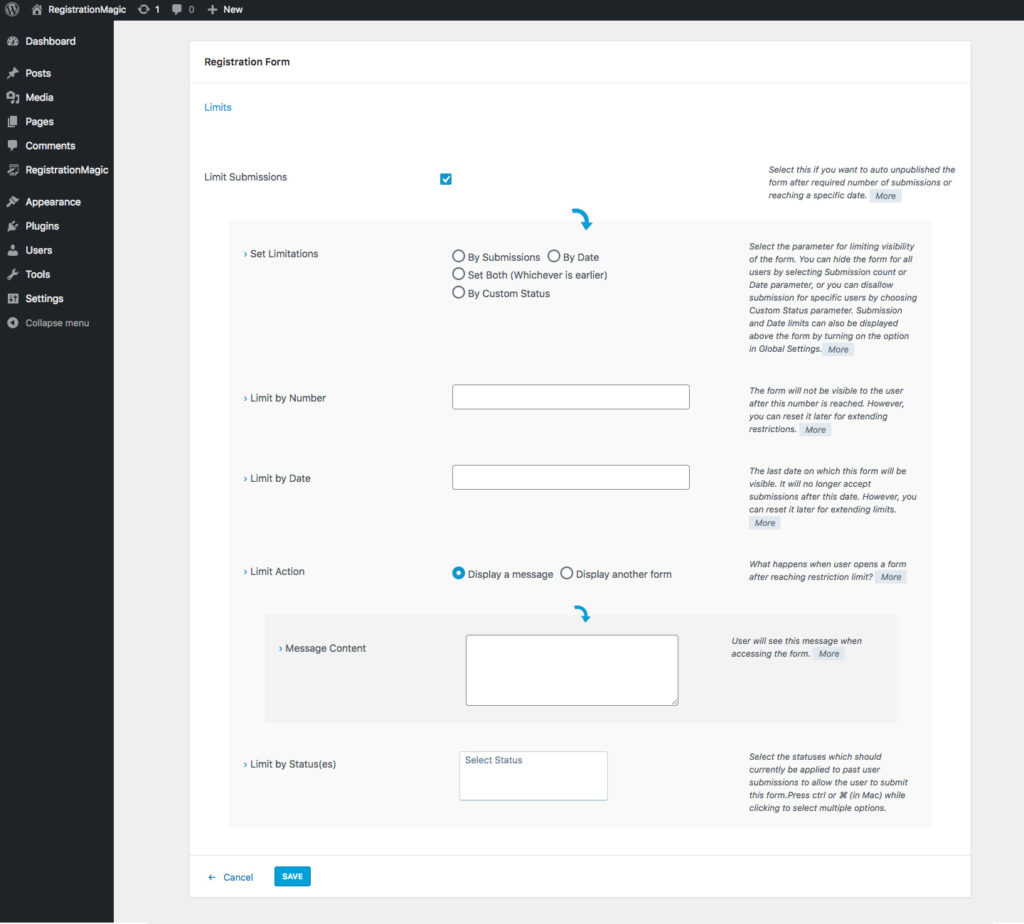Open the updates icon in admin bar
Viewport: 1024px width, 924px height.
coord(144,9)
